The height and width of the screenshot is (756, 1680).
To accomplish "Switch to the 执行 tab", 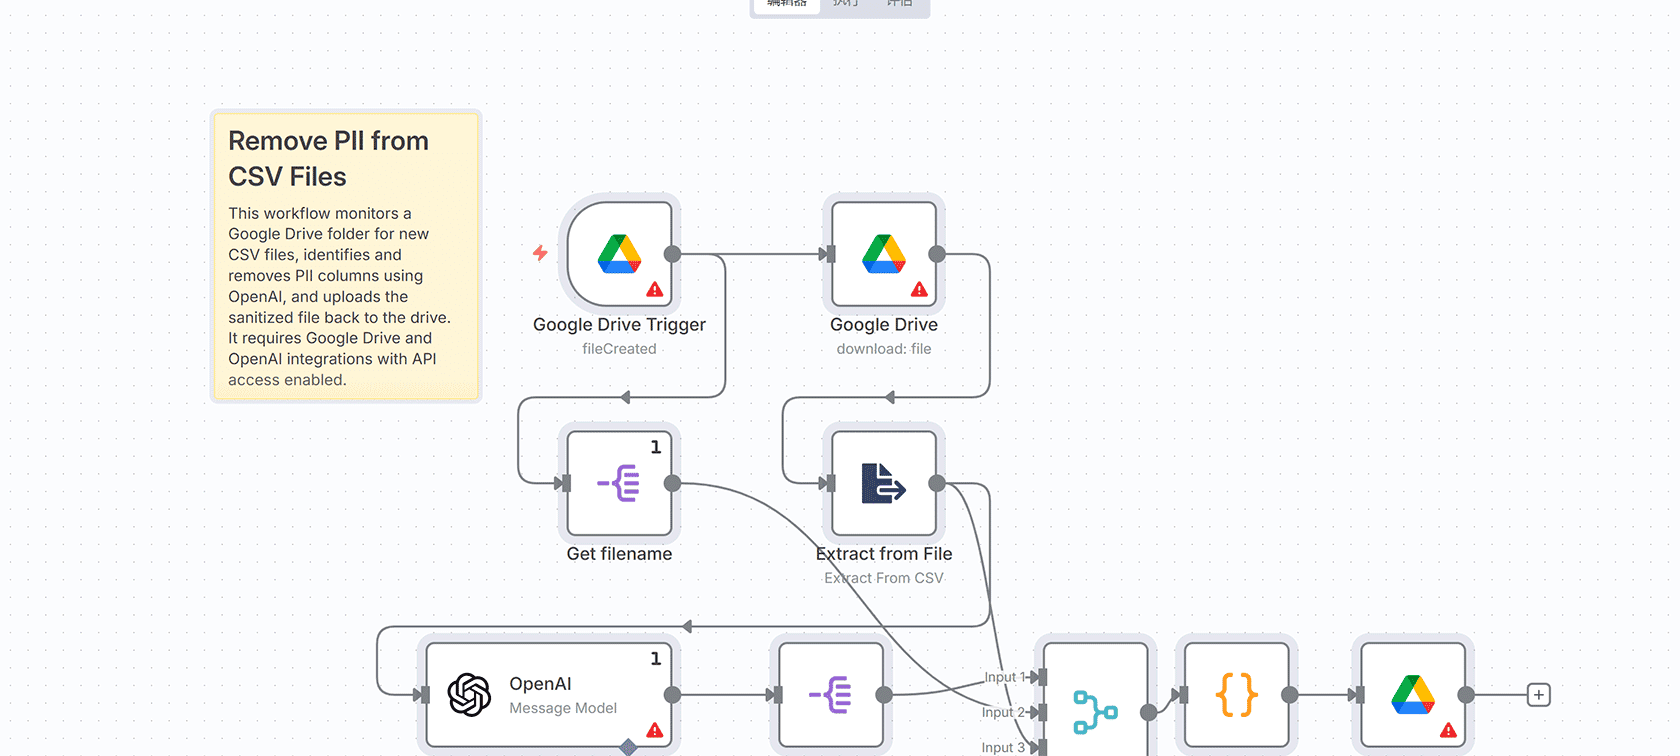I will (846, 4).
